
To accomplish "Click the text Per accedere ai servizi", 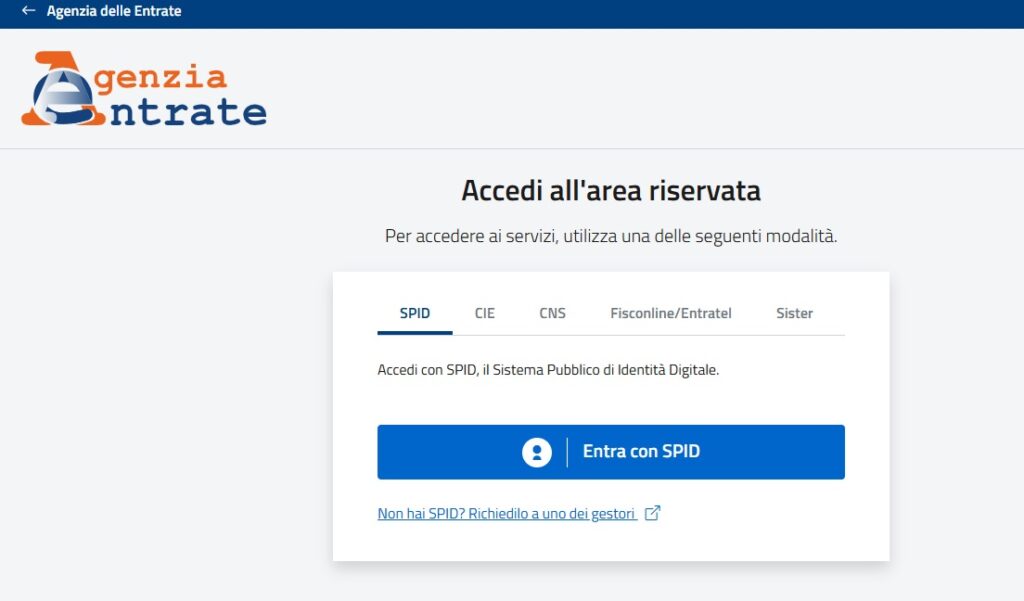I will pos(611,236).
